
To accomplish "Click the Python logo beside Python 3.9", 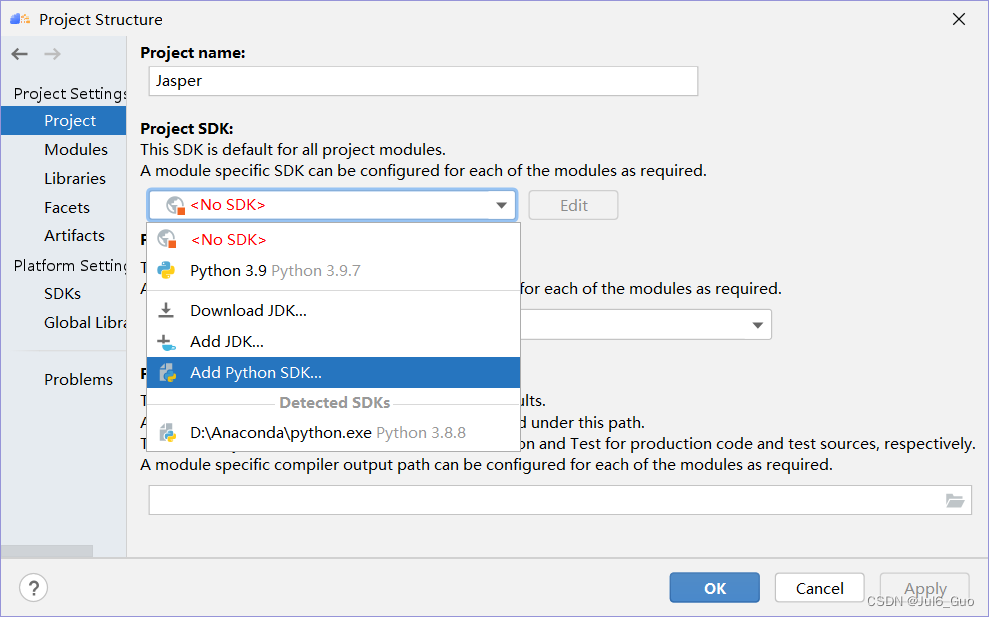I will [x=167, y=271].
